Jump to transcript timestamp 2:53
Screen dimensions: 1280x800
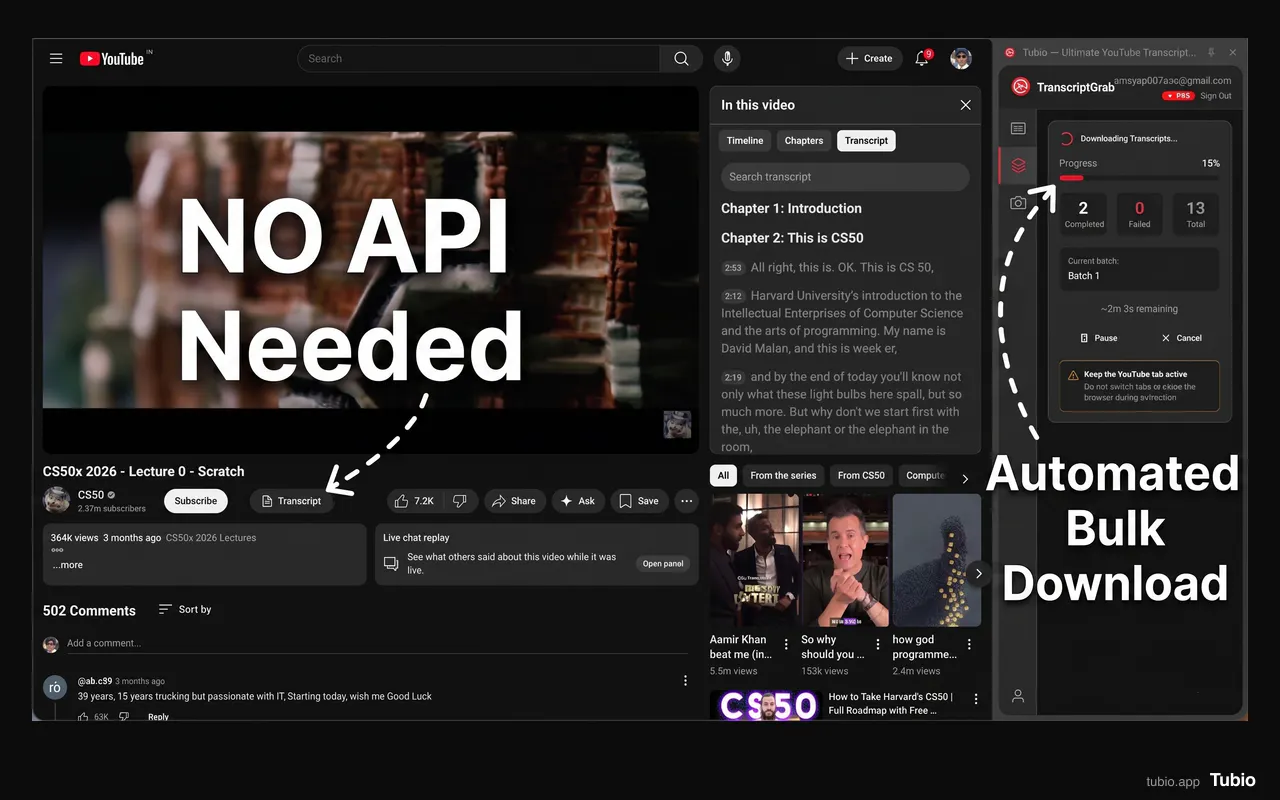click(x=733, y=268)
